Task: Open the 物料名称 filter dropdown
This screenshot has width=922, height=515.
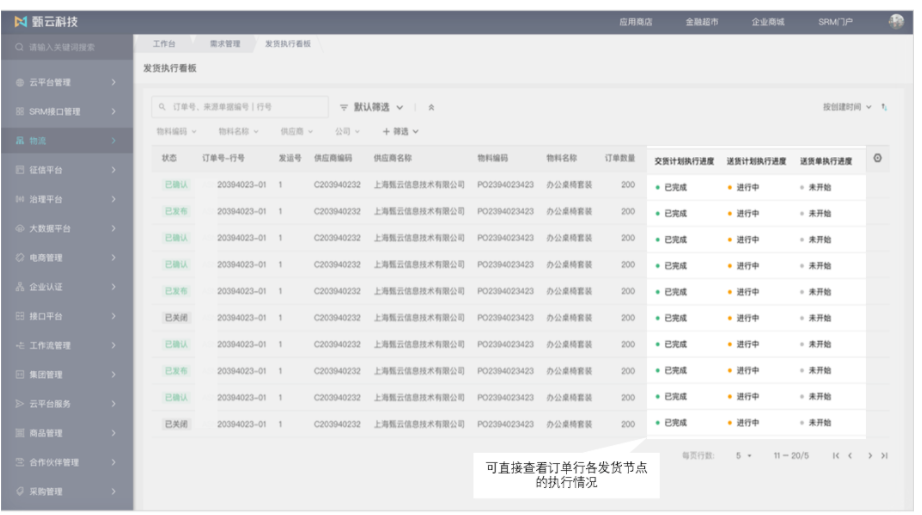Action: point(238,132)
